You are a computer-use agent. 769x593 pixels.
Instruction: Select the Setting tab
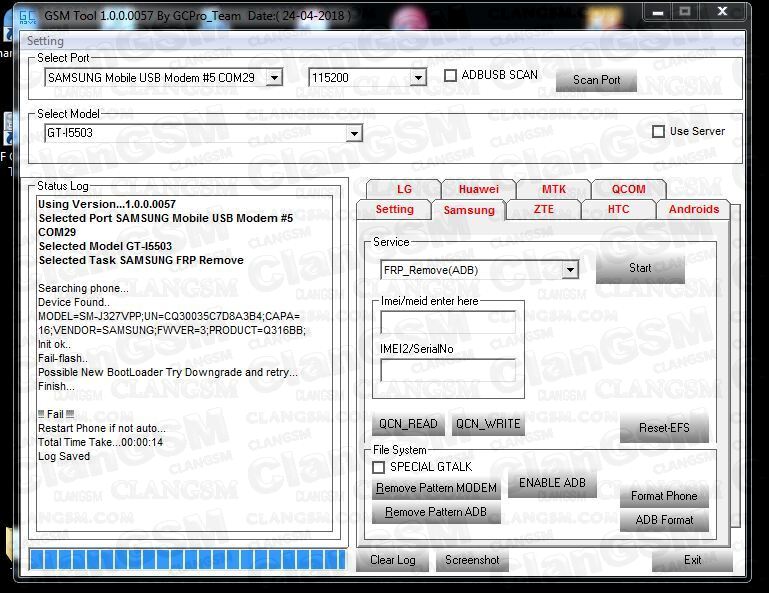point(394,209)
